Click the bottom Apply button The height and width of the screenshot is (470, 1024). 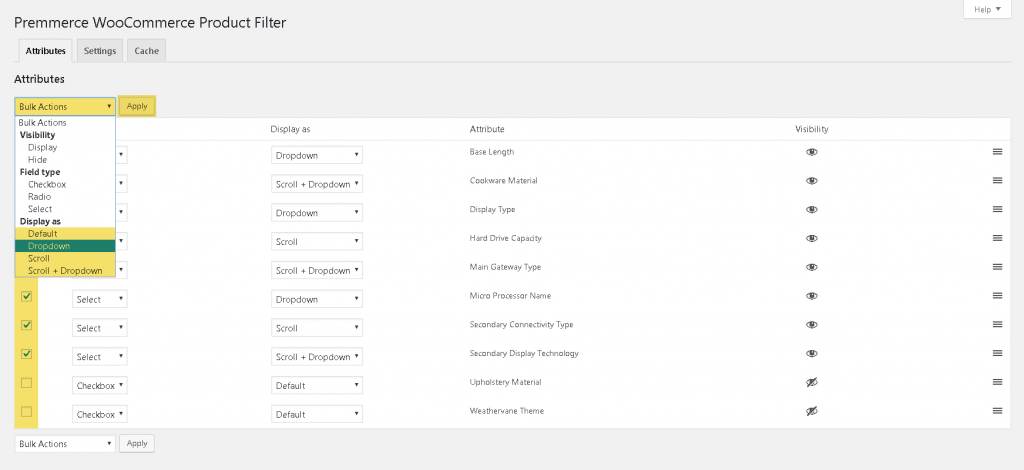coord(137,443)
